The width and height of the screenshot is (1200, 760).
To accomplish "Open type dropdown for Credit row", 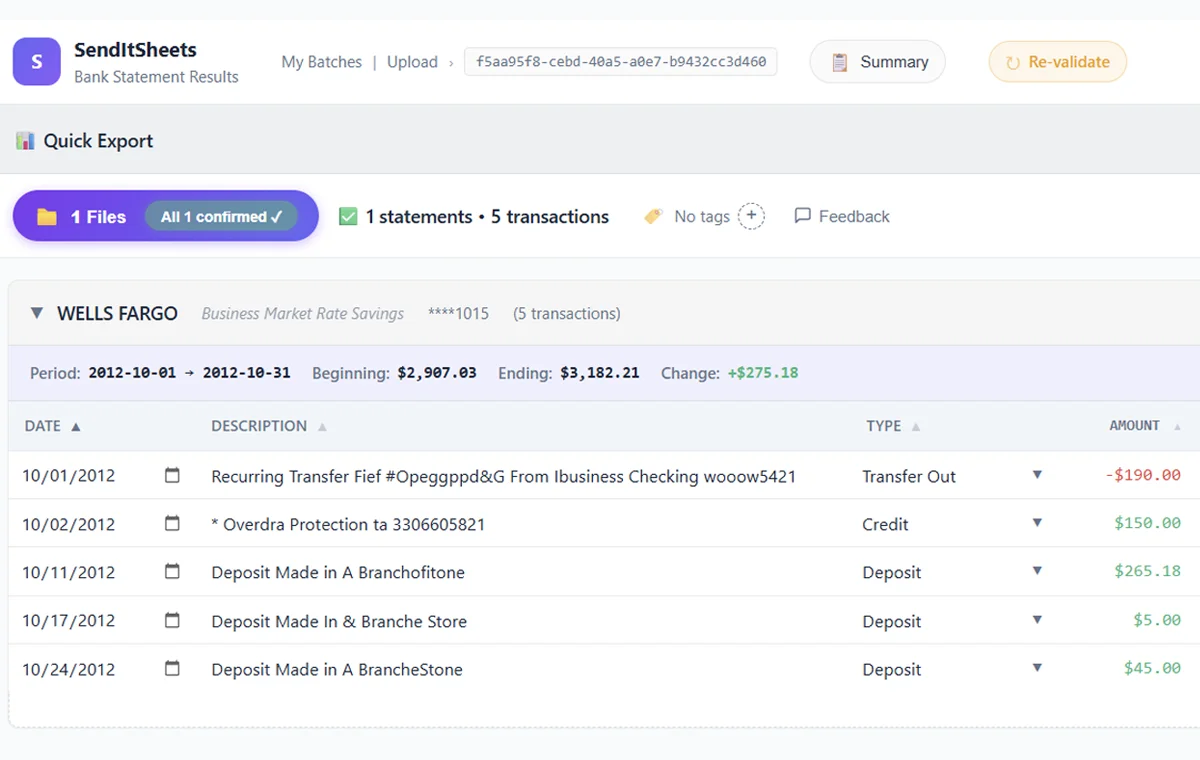I will (1037, 523).
